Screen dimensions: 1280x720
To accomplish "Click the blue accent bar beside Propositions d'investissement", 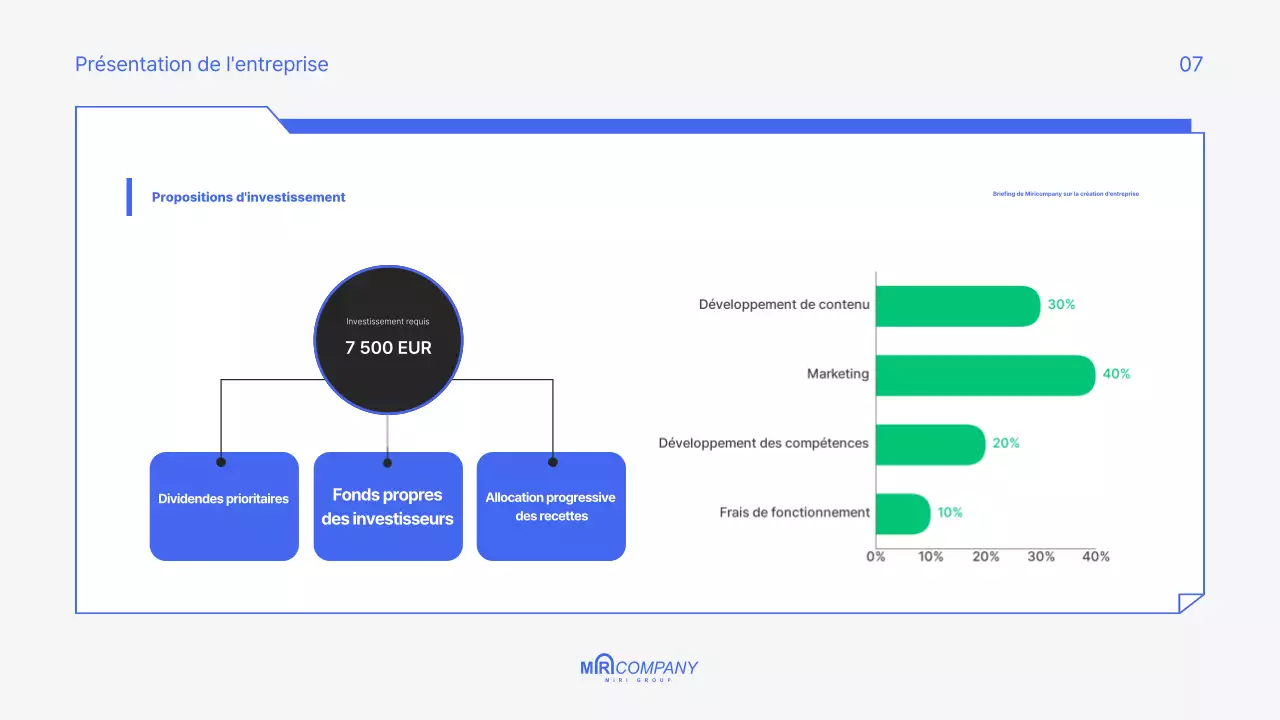I will (129, 197).
